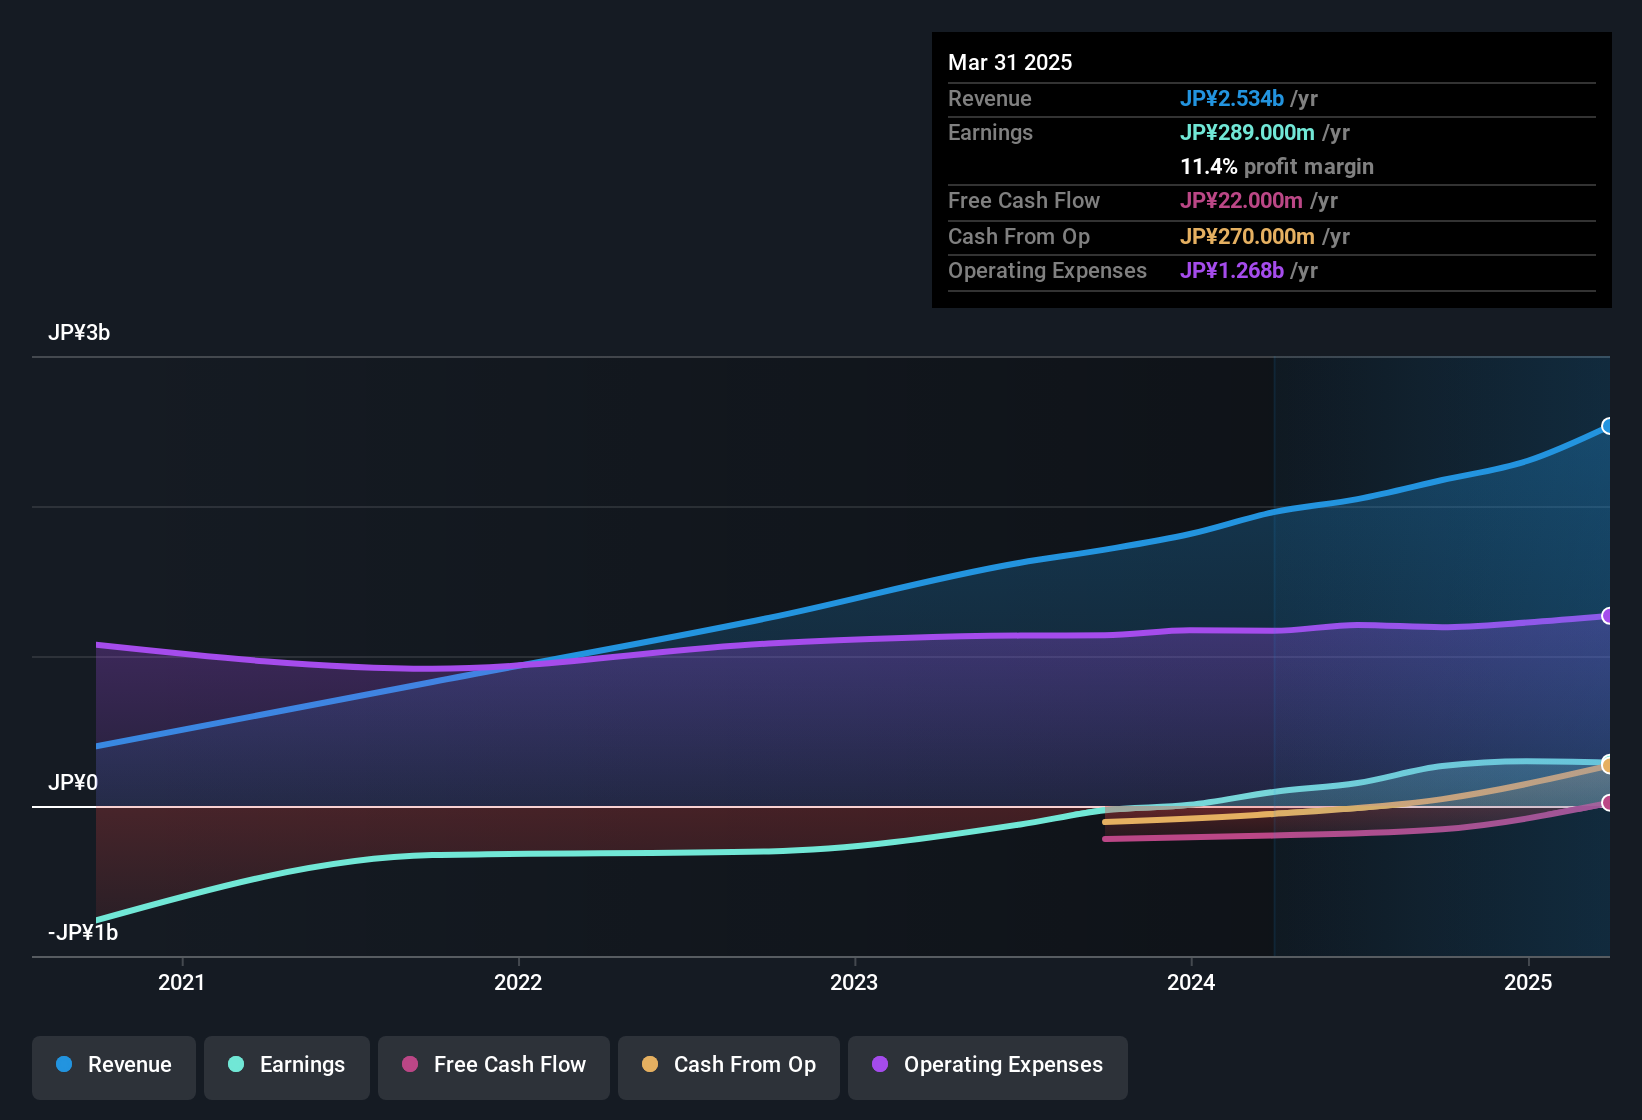Click the JP¥22.000m free cash flow value

[x=1241, y=200]
